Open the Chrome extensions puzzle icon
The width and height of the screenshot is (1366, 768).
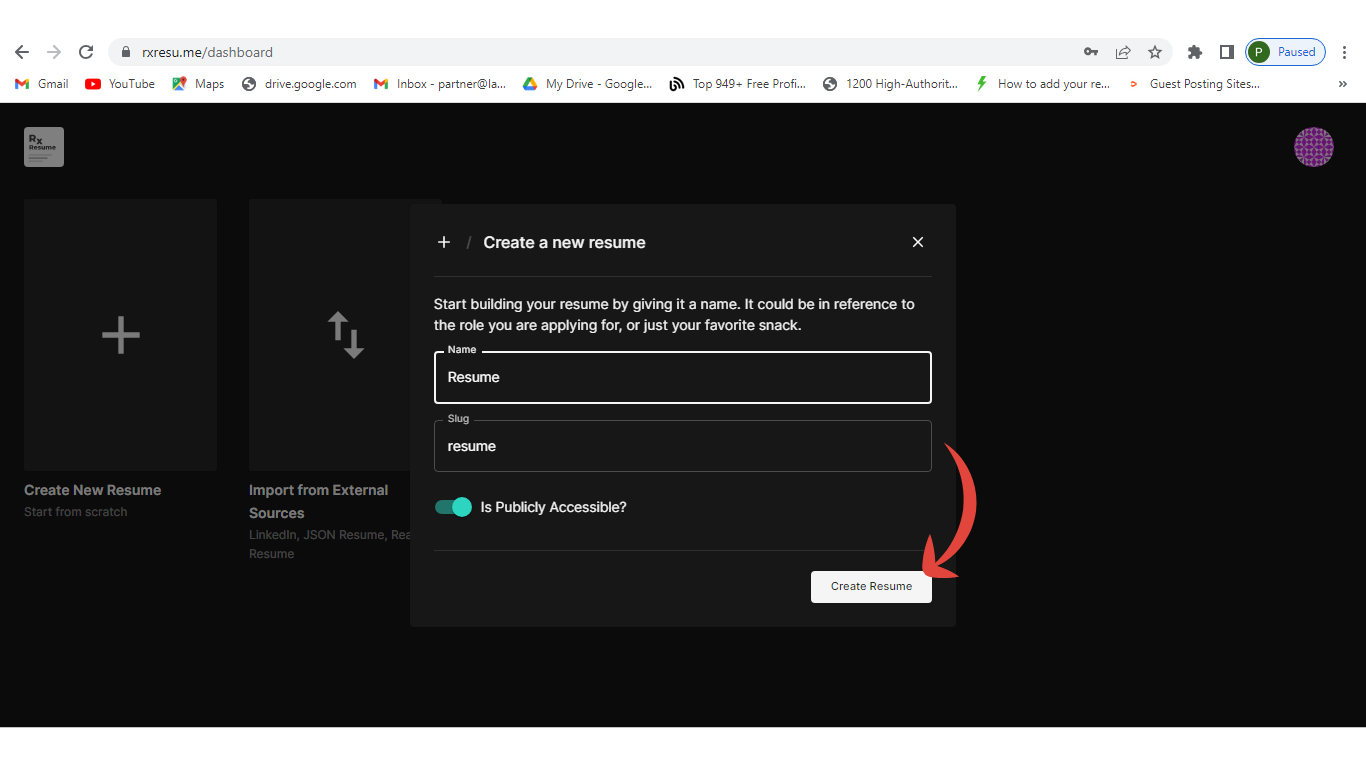(1194, 52)
